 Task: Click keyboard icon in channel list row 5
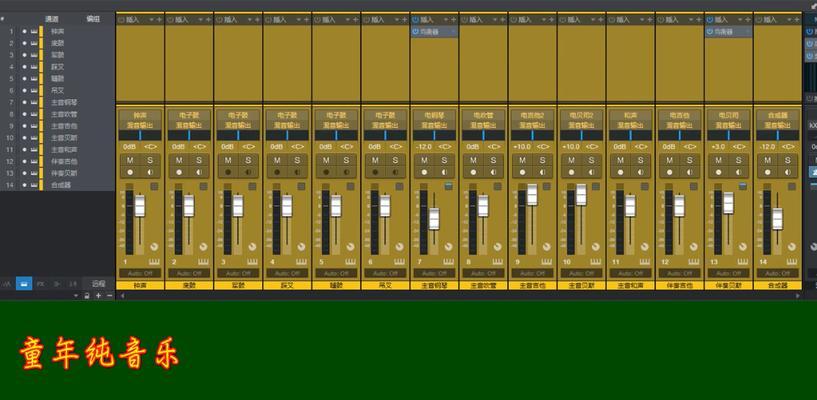click(x=34, y=79)
